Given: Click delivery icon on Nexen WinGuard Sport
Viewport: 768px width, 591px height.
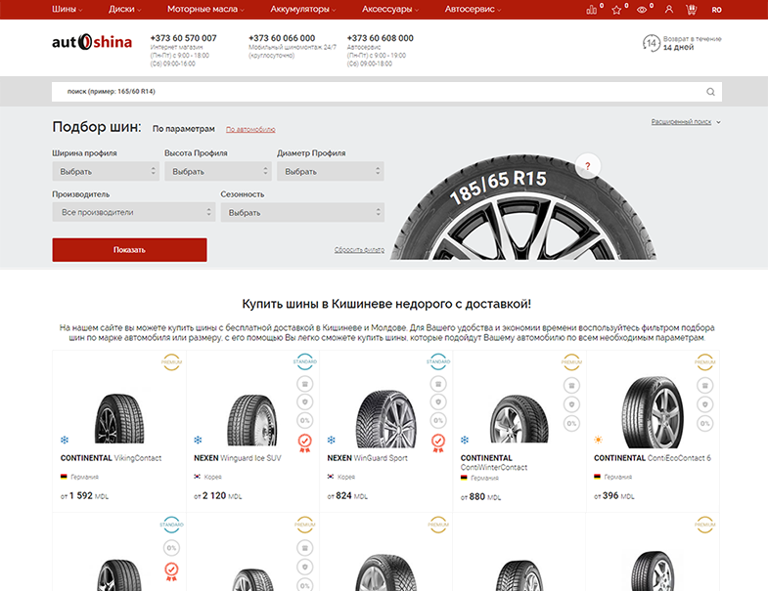Looking at the screenshot, I should coord(438,384).
